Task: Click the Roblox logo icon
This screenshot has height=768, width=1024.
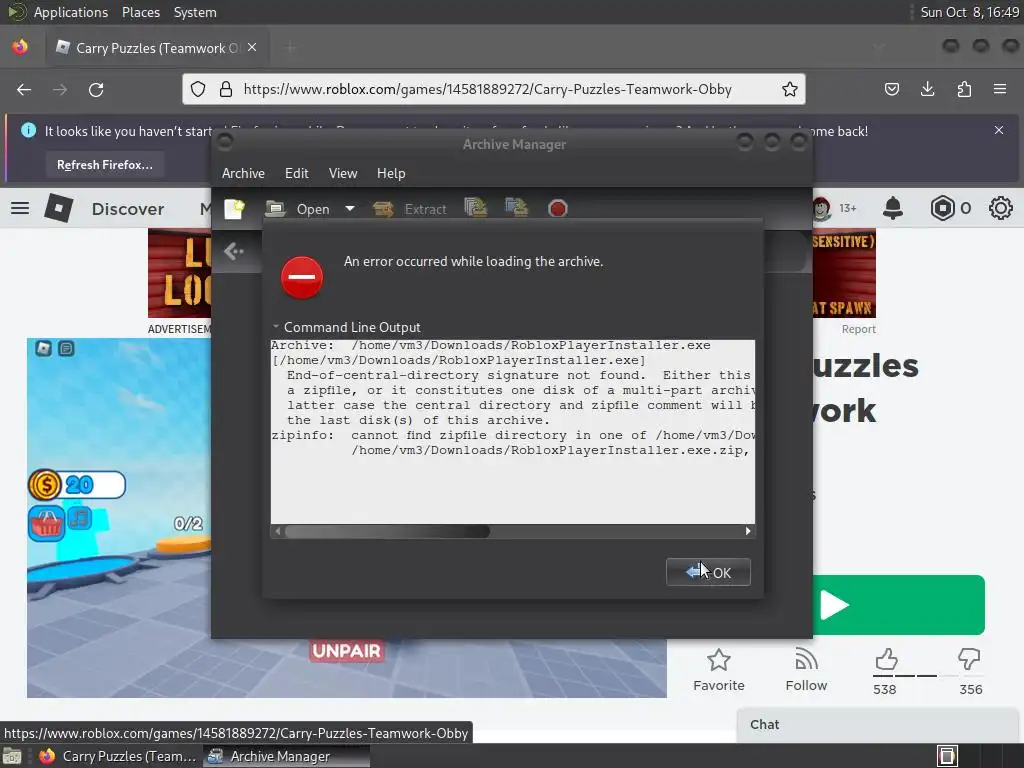Action: tap(58, 208)
